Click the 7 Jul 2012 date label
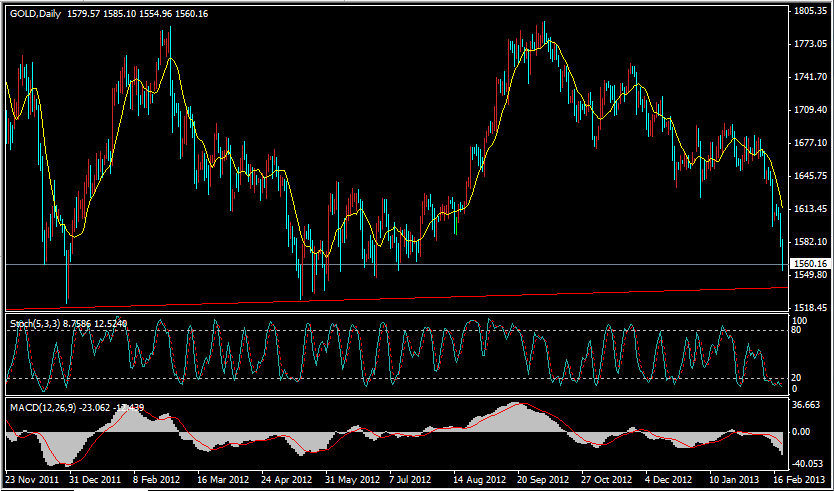 click(x=411, y=480)
